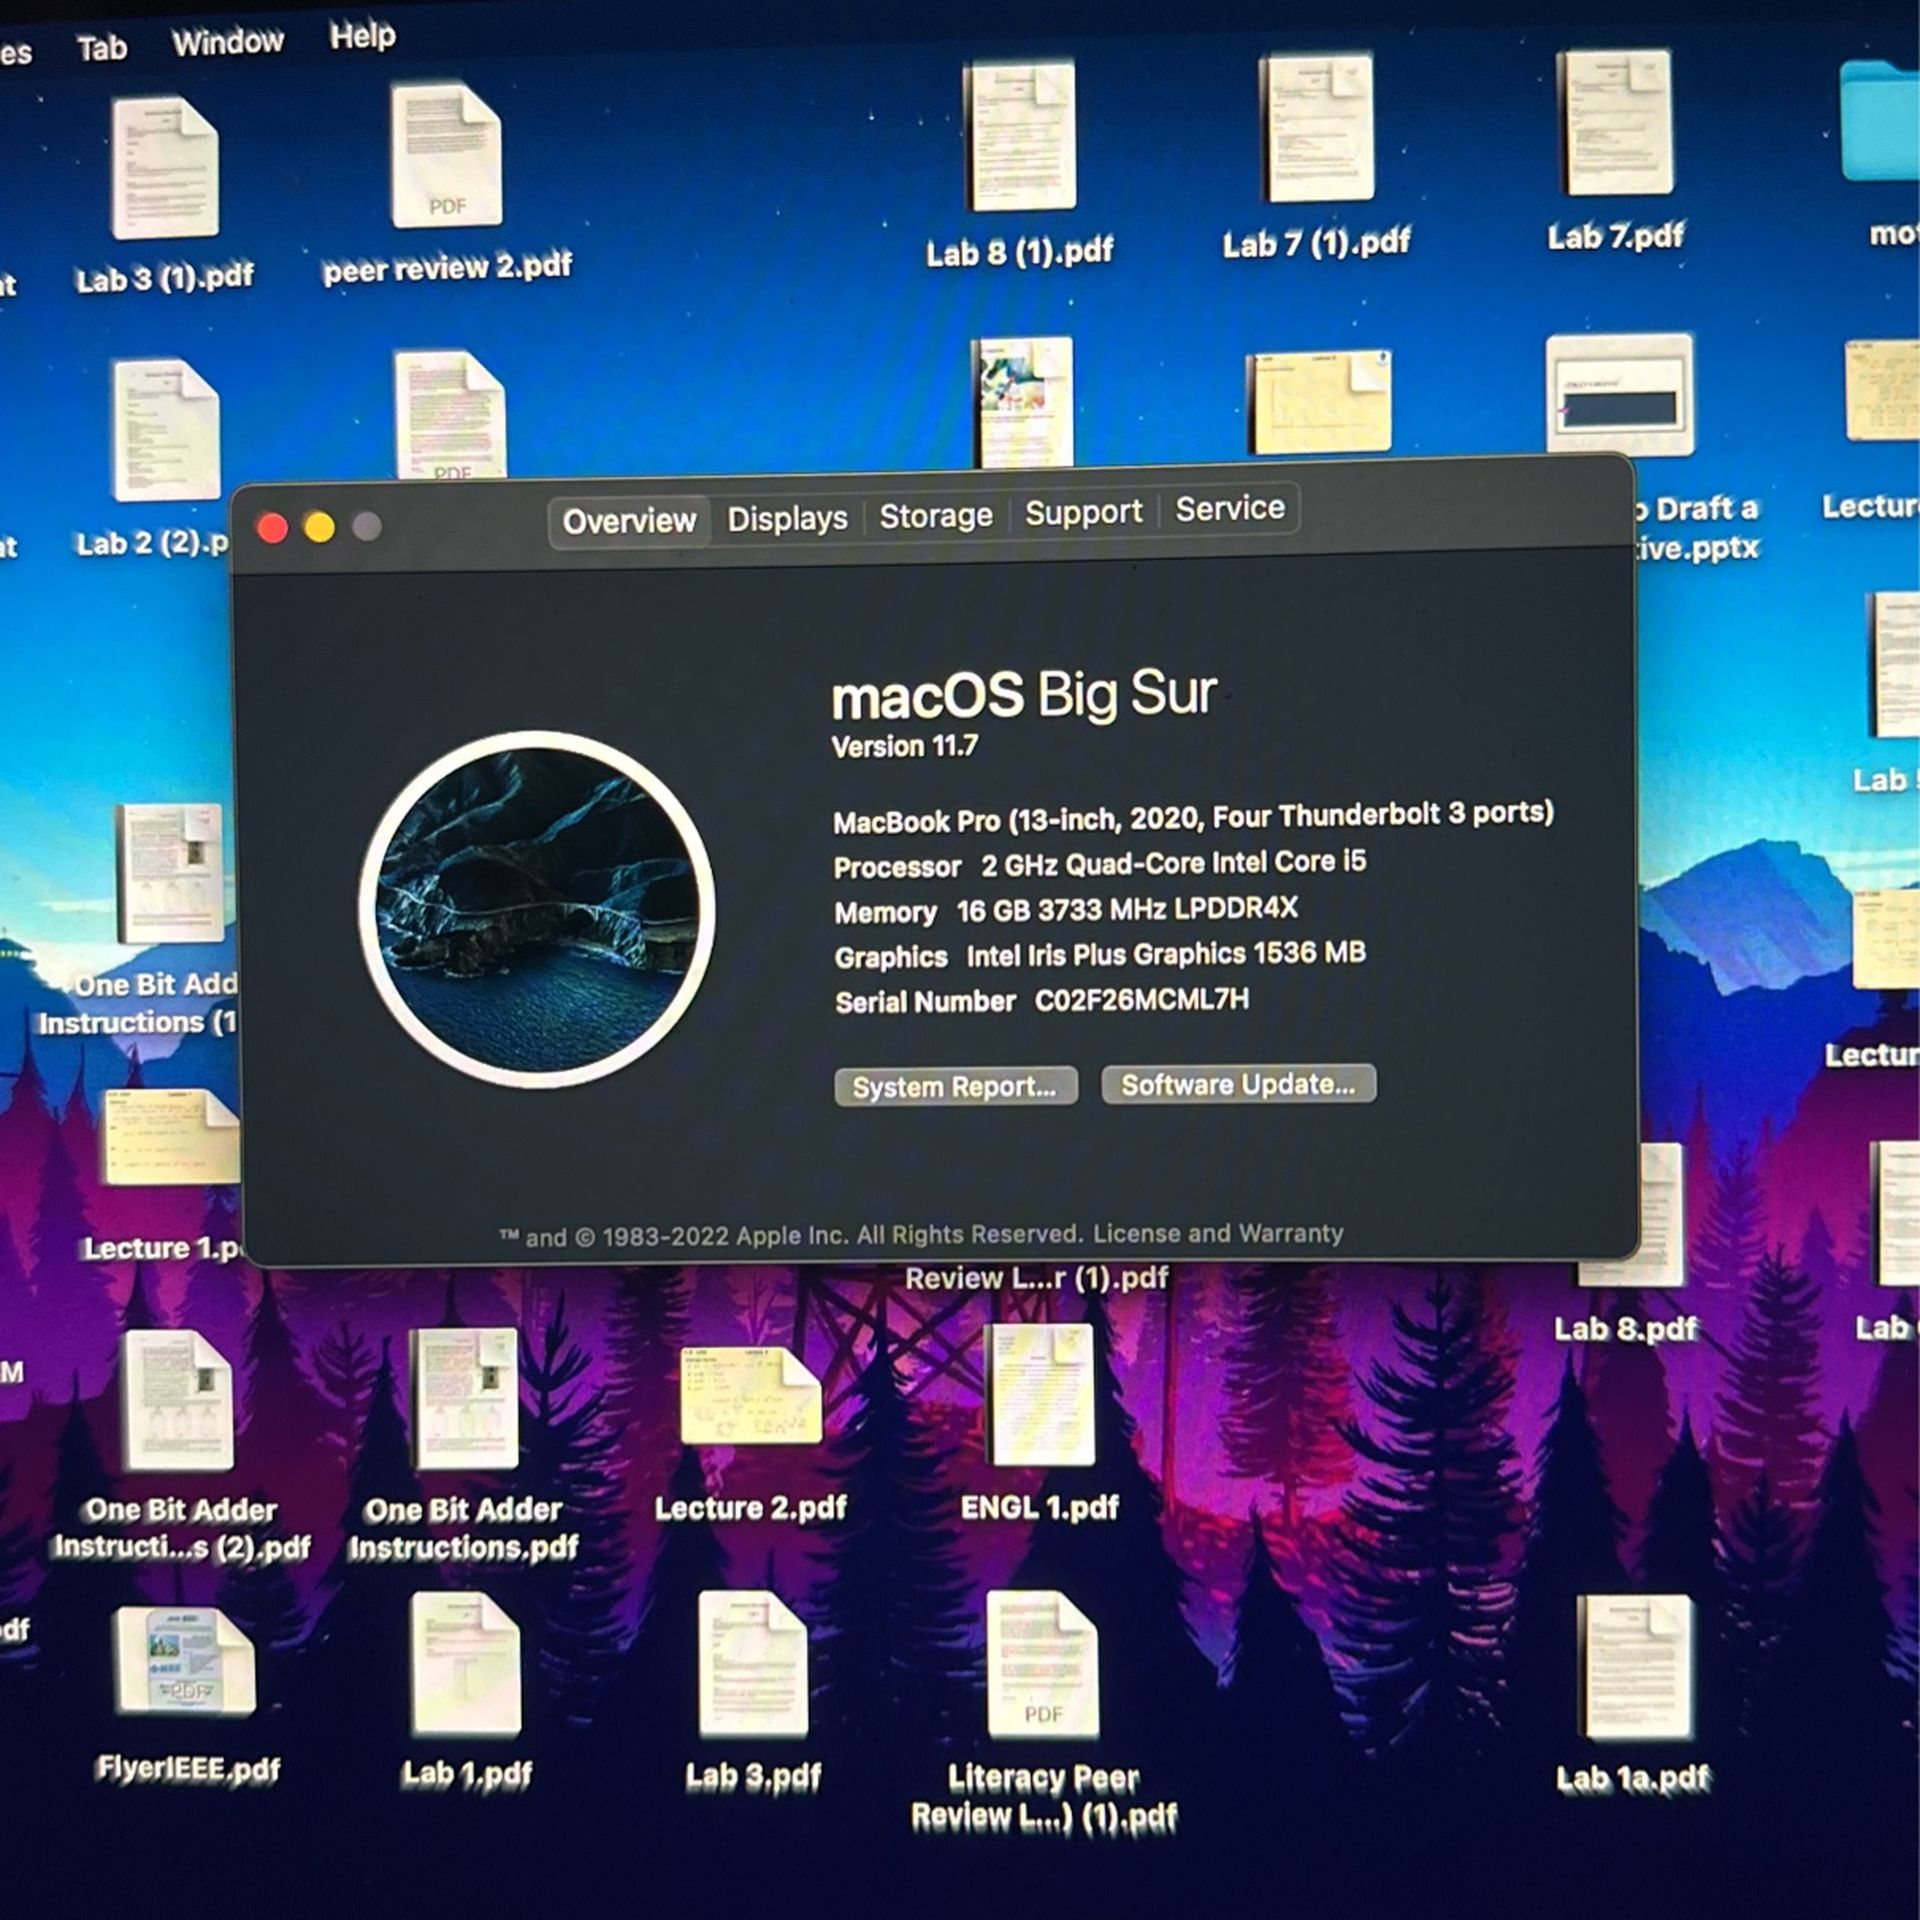1920x1920 pixels.
Task: Select the ENGL 1.pdf file icon
Action: click(1039, 1395)
